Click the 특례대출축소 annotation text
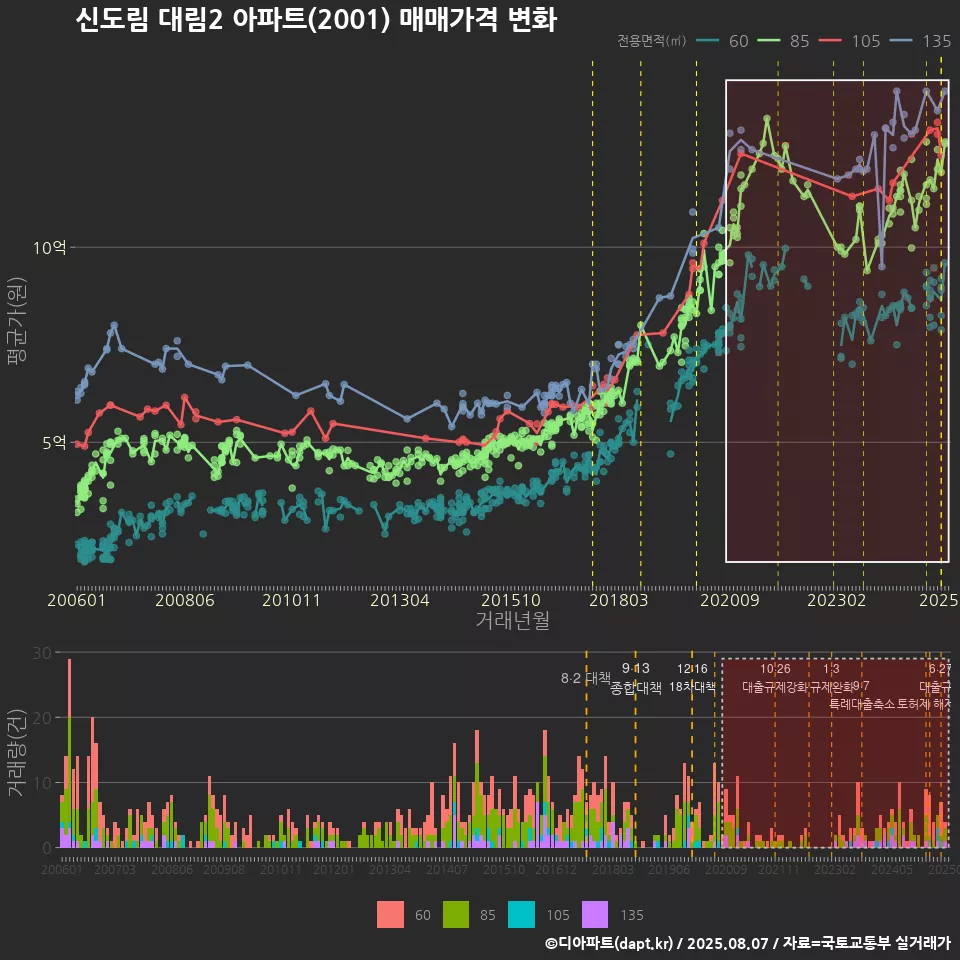 (x=862, y=704)
